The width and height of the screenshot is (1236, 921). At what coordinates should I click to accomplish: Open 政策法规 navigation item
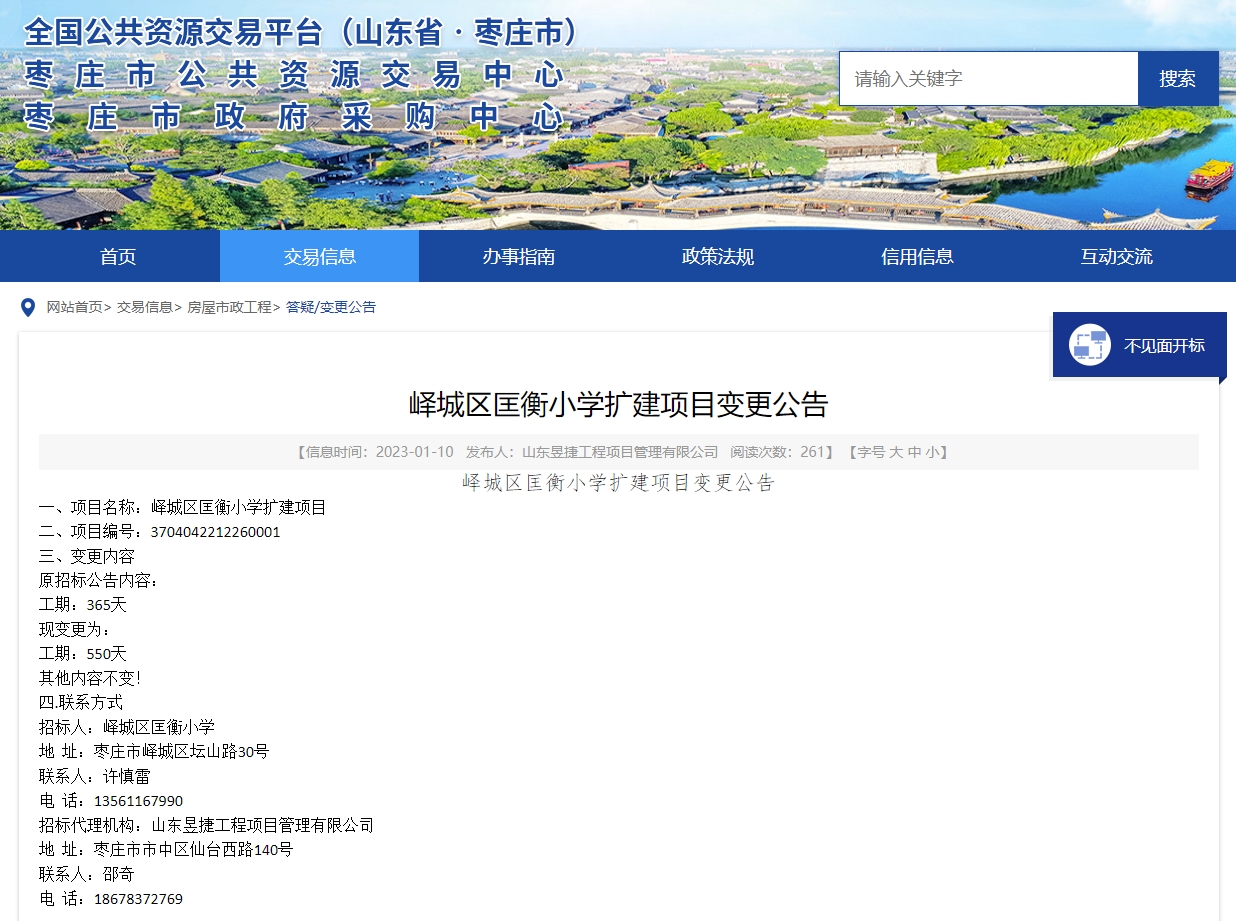coord(718,256)
